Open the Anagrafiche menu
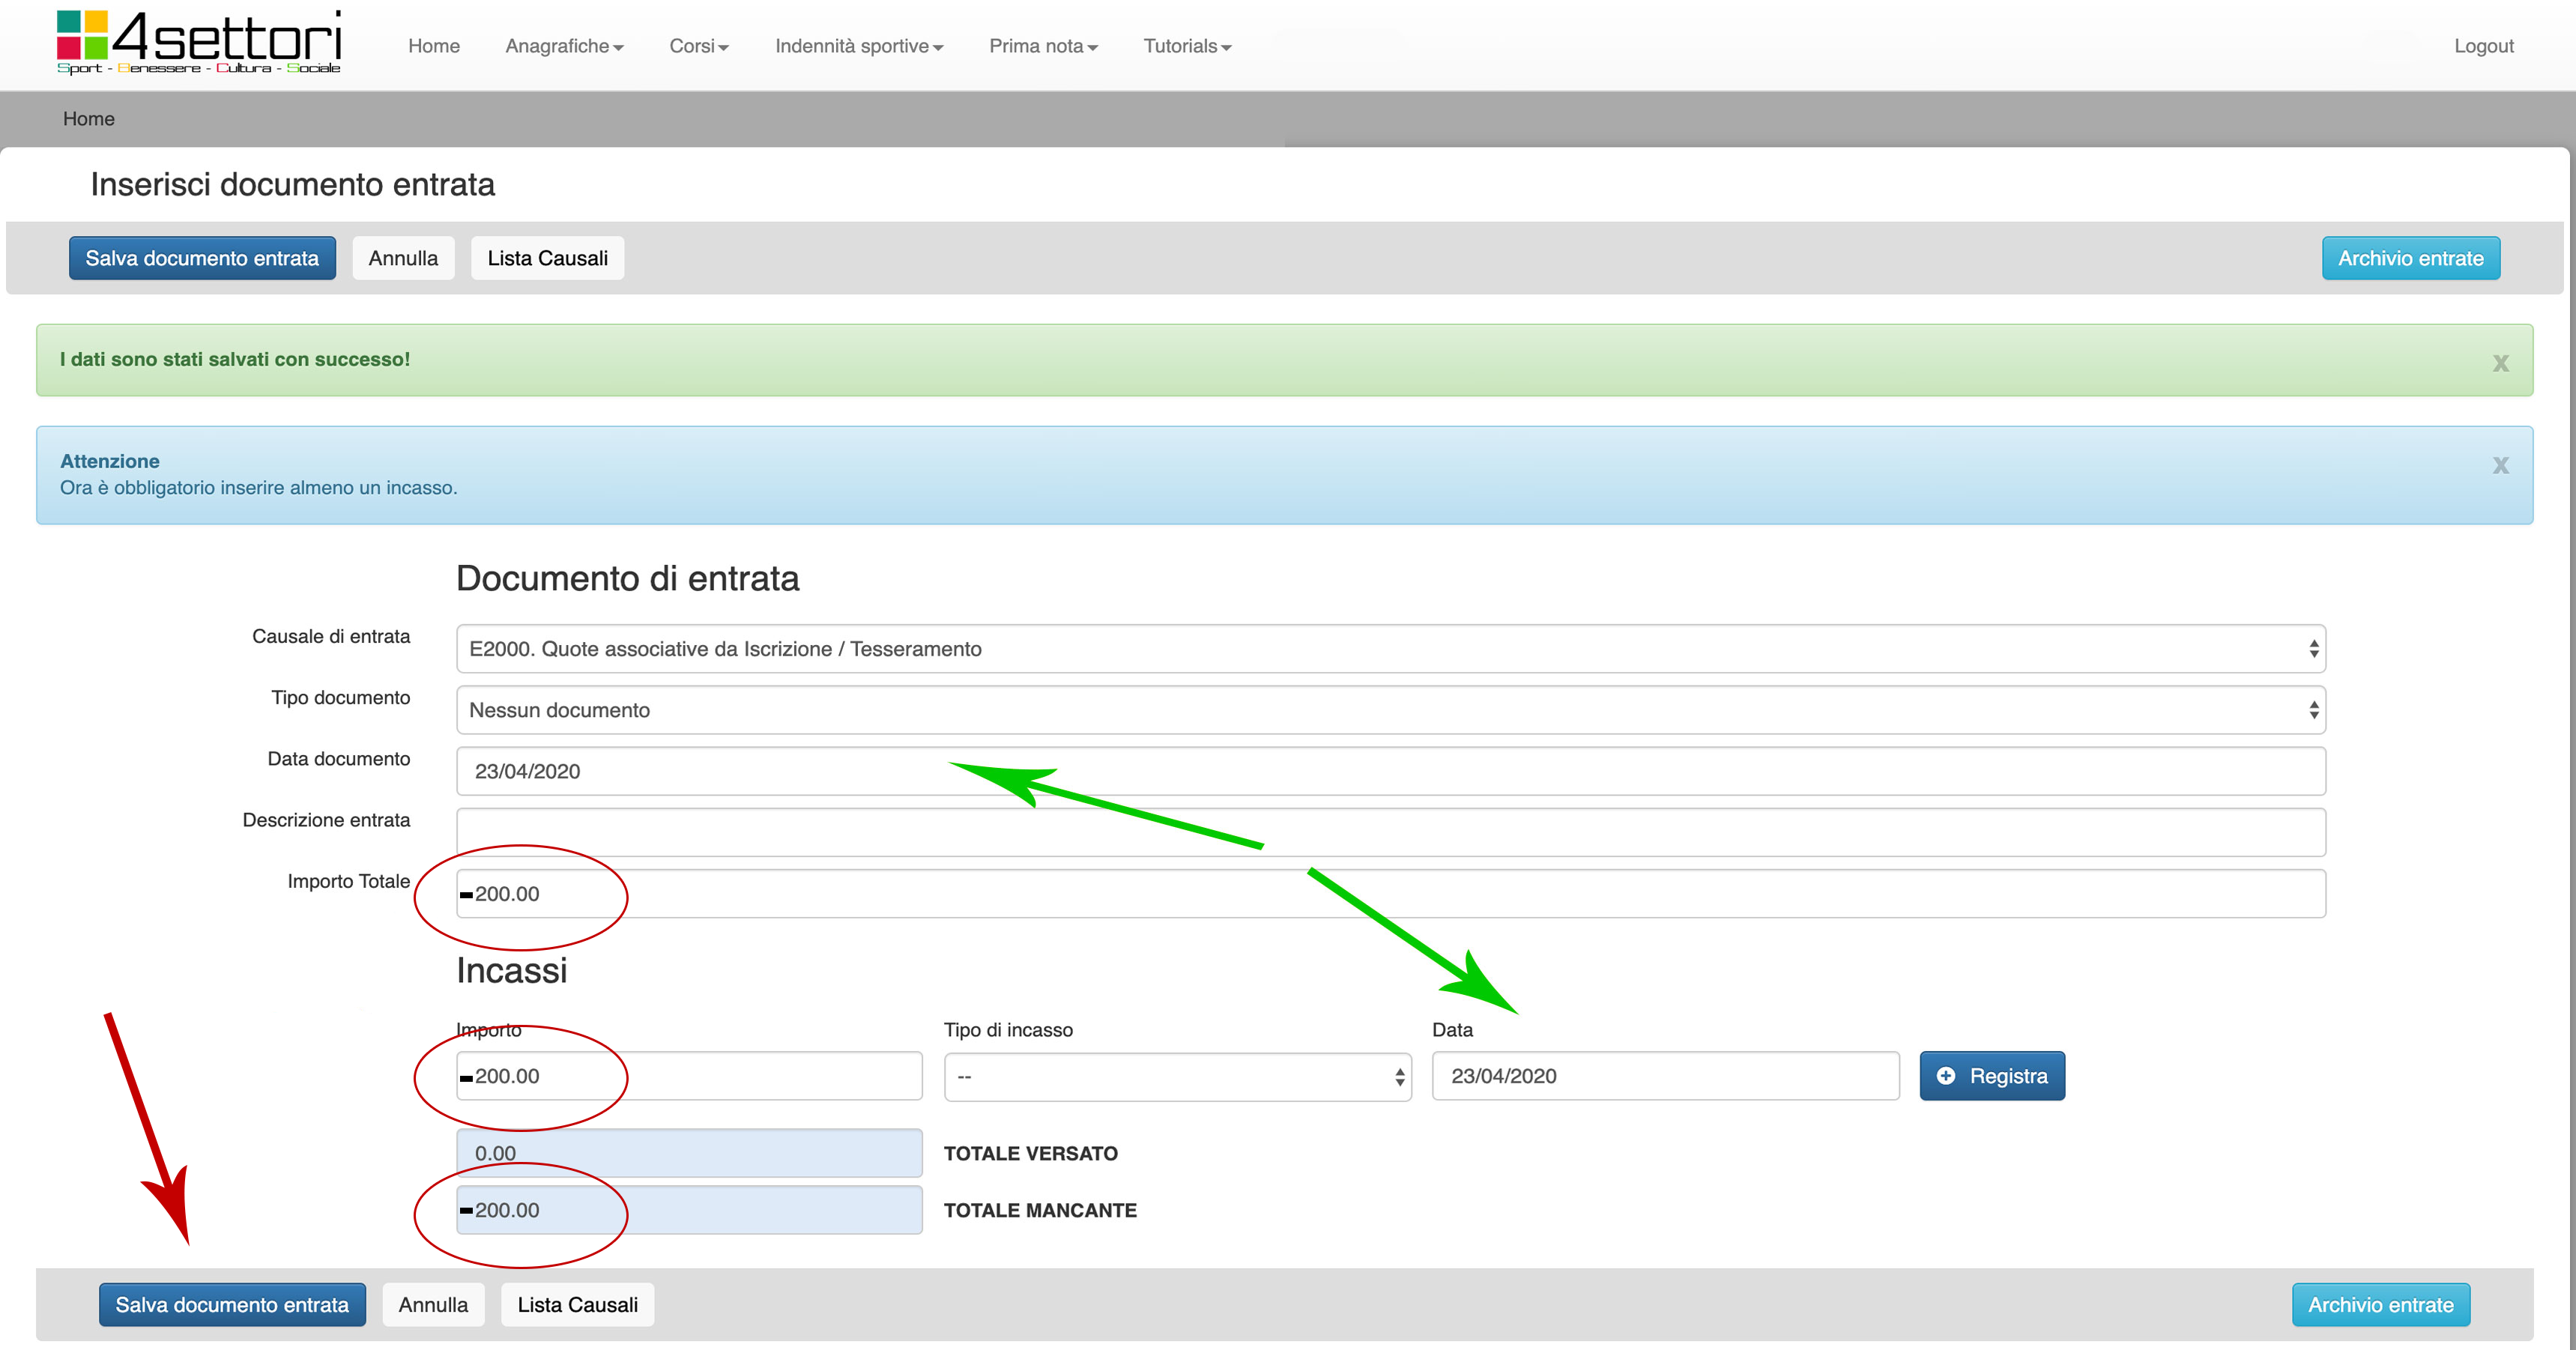This screenshot has height=1350, width=2576. [564, 46]
